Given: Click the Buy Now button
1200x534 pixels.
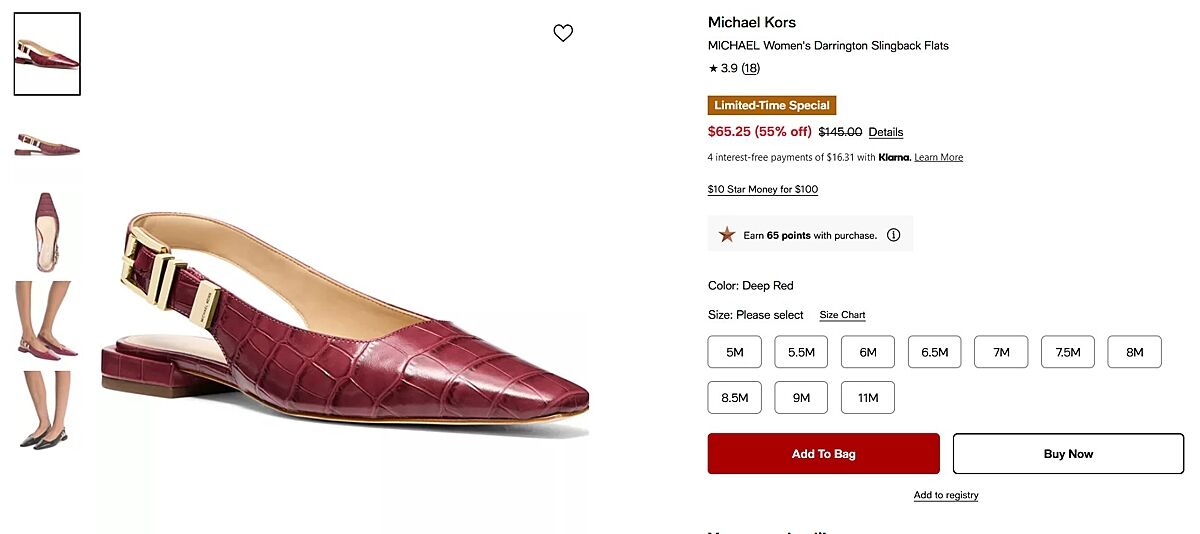Looking at the screenshot, I should (1068, 454).
